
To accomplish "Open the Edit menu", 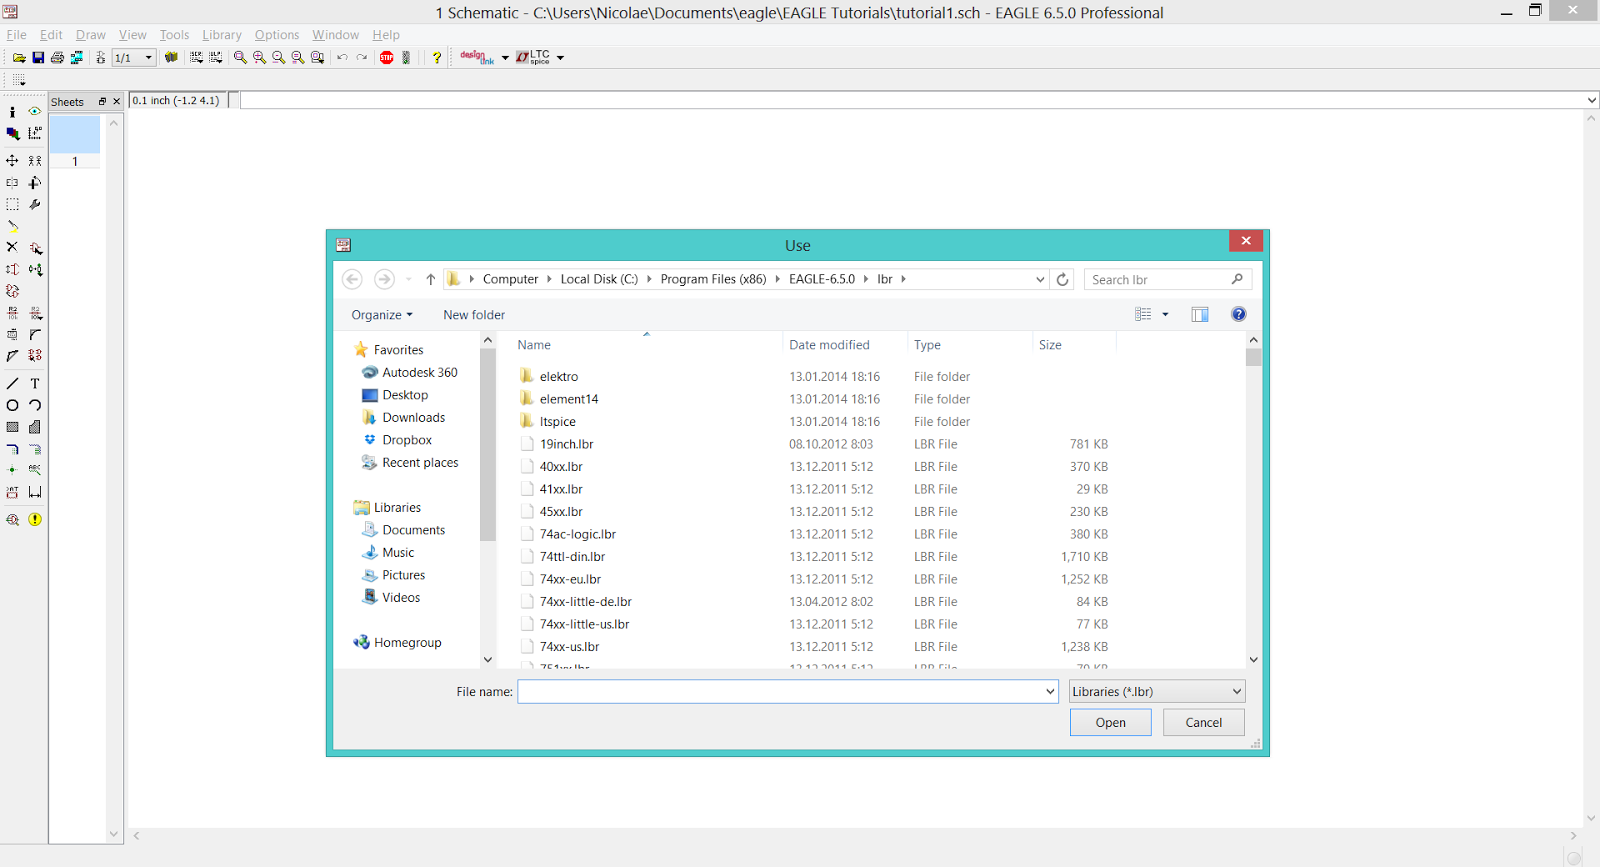I will pyautogui.click(x=51, y=35).
